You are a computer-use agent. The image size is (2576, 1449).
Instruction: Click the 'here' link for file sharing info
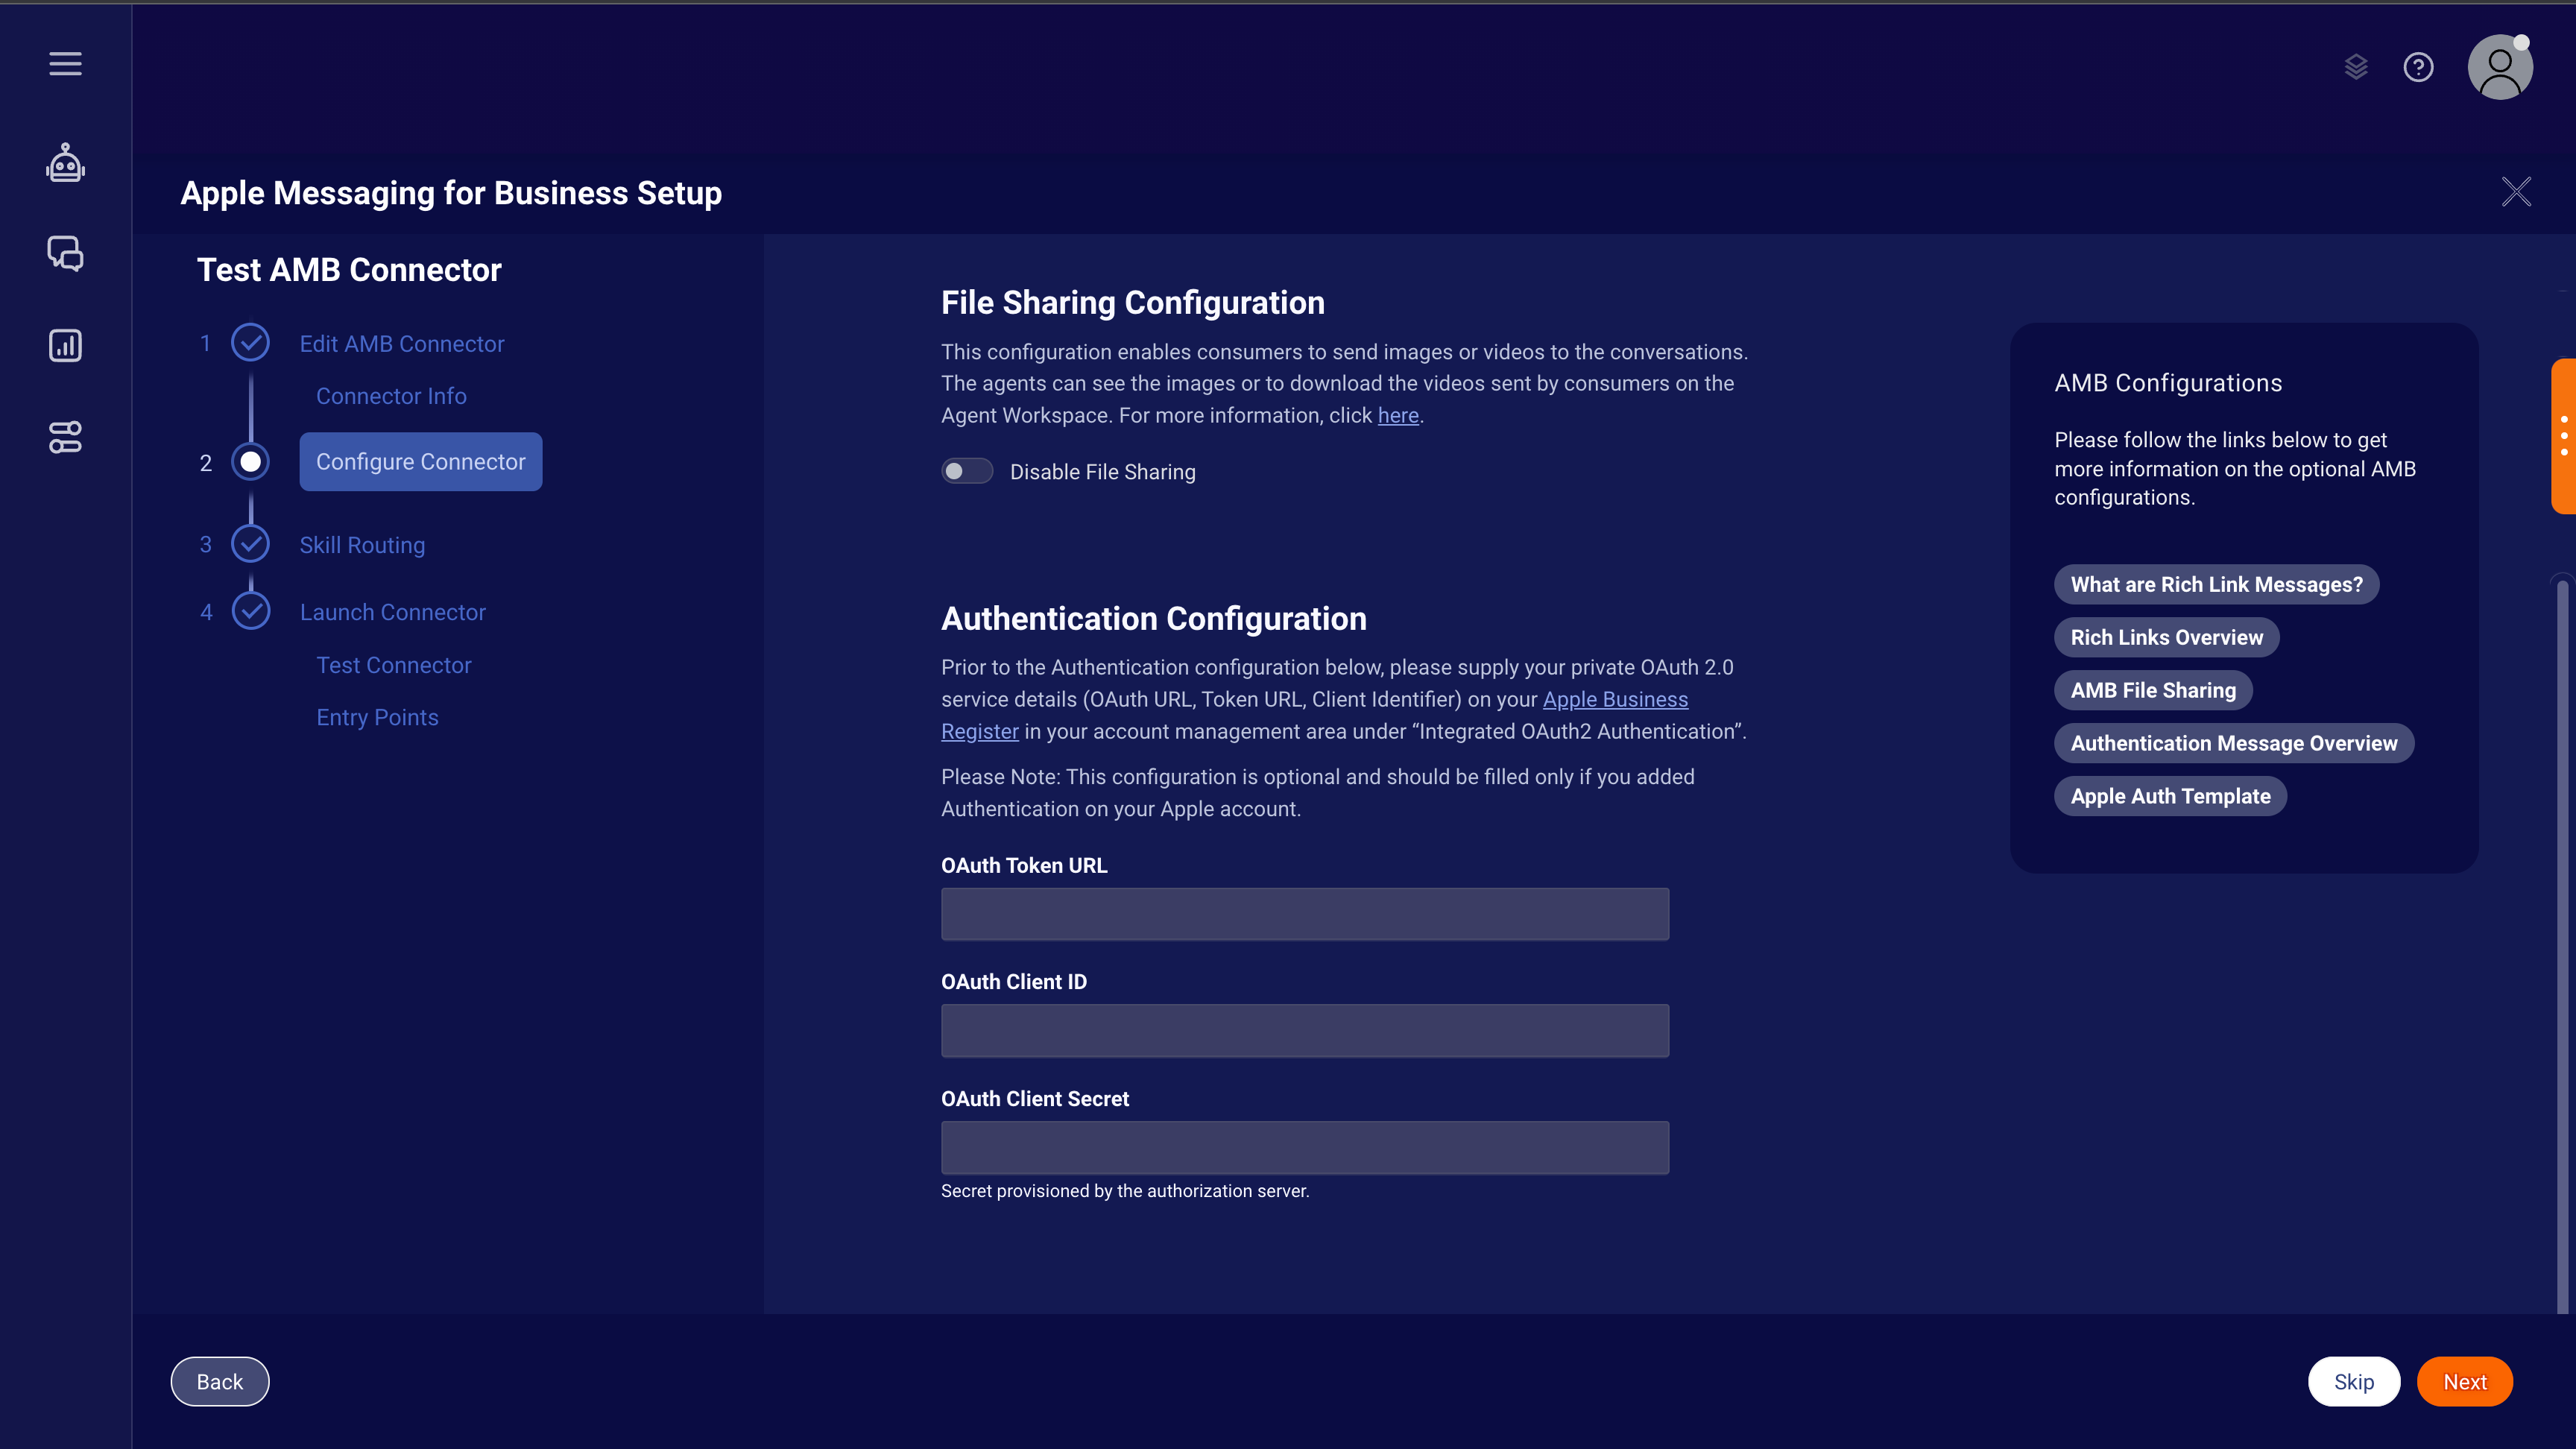pos(1398,415)
